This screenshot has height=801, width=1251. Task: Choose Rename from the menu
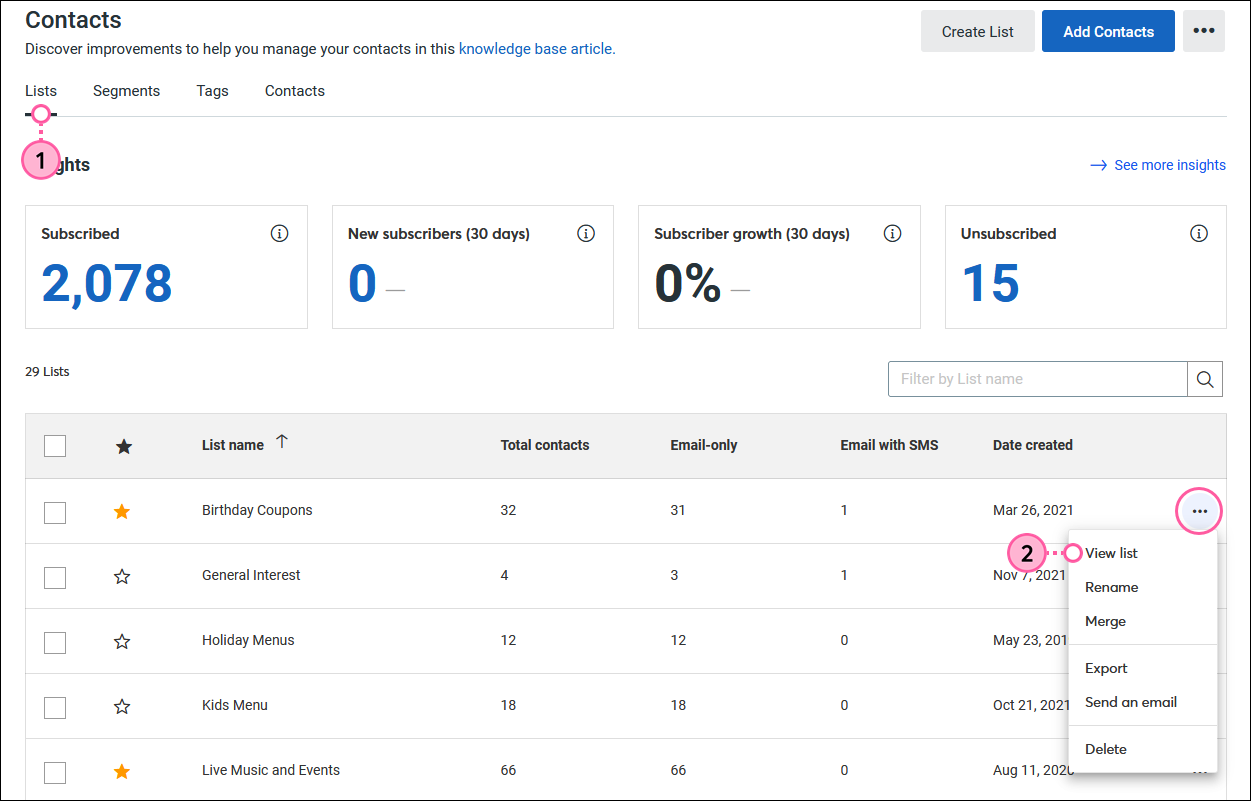1111,587
